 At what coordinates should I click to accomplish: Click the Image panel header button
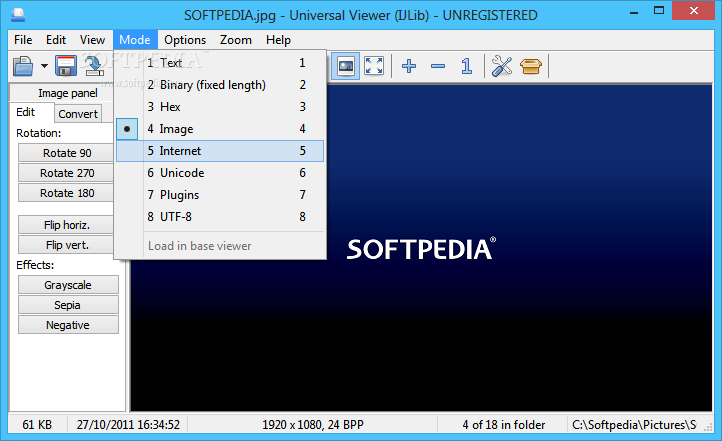point(62,93)
